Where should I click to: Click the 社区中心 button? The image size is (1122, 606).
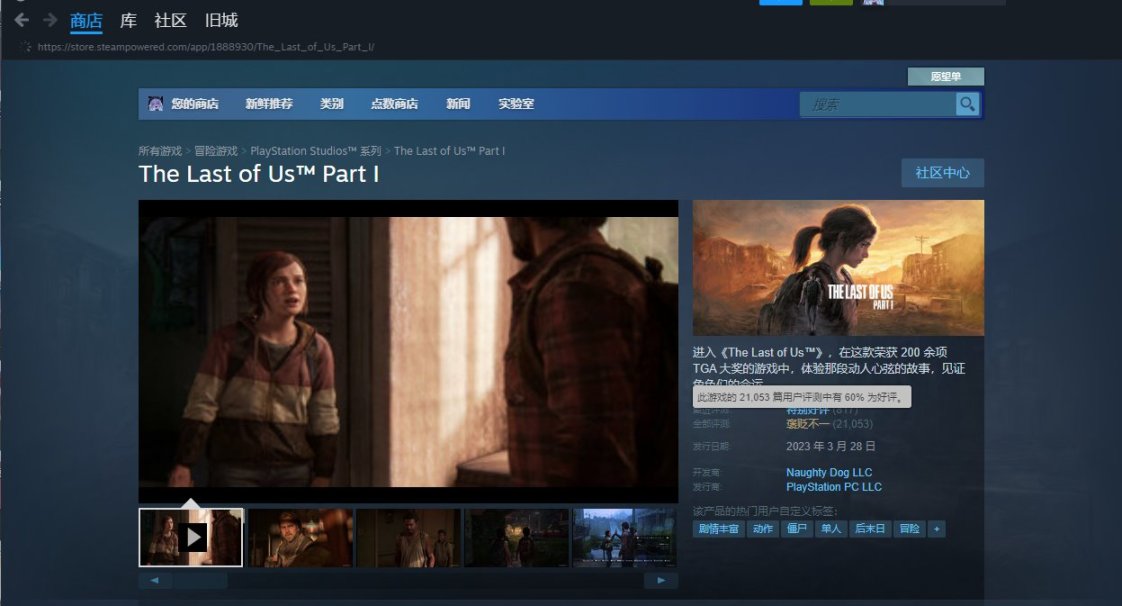(942, 173)
